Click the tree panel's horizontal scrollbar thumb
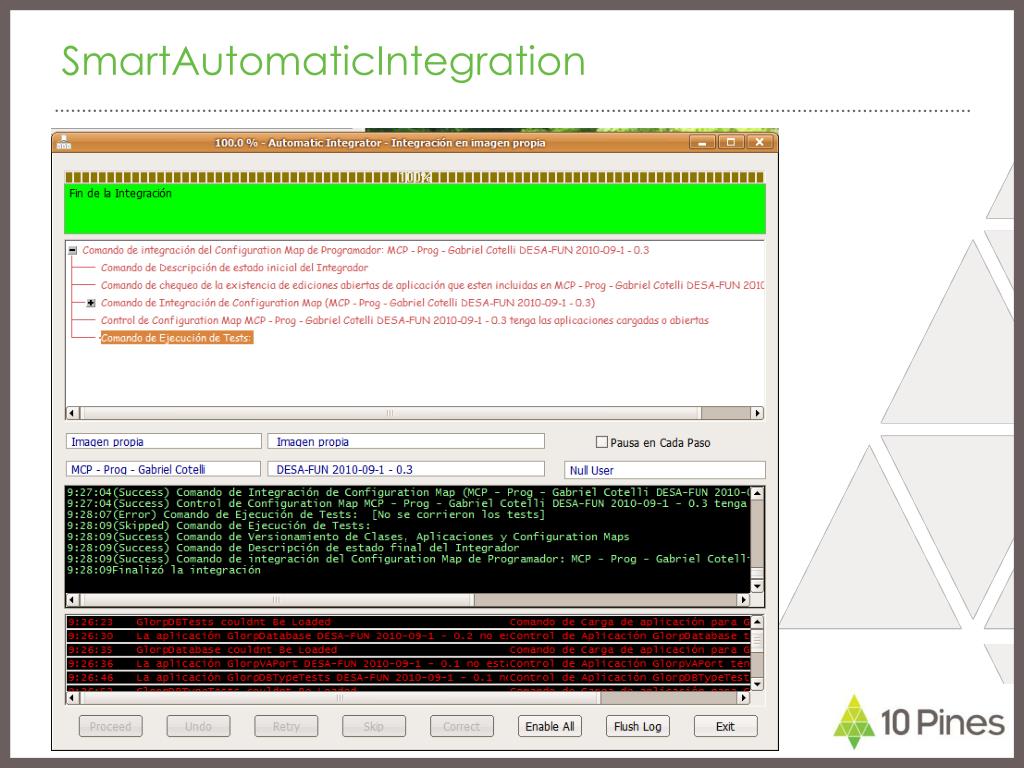This screenshot has width=1024, height=768. (390, 413)
